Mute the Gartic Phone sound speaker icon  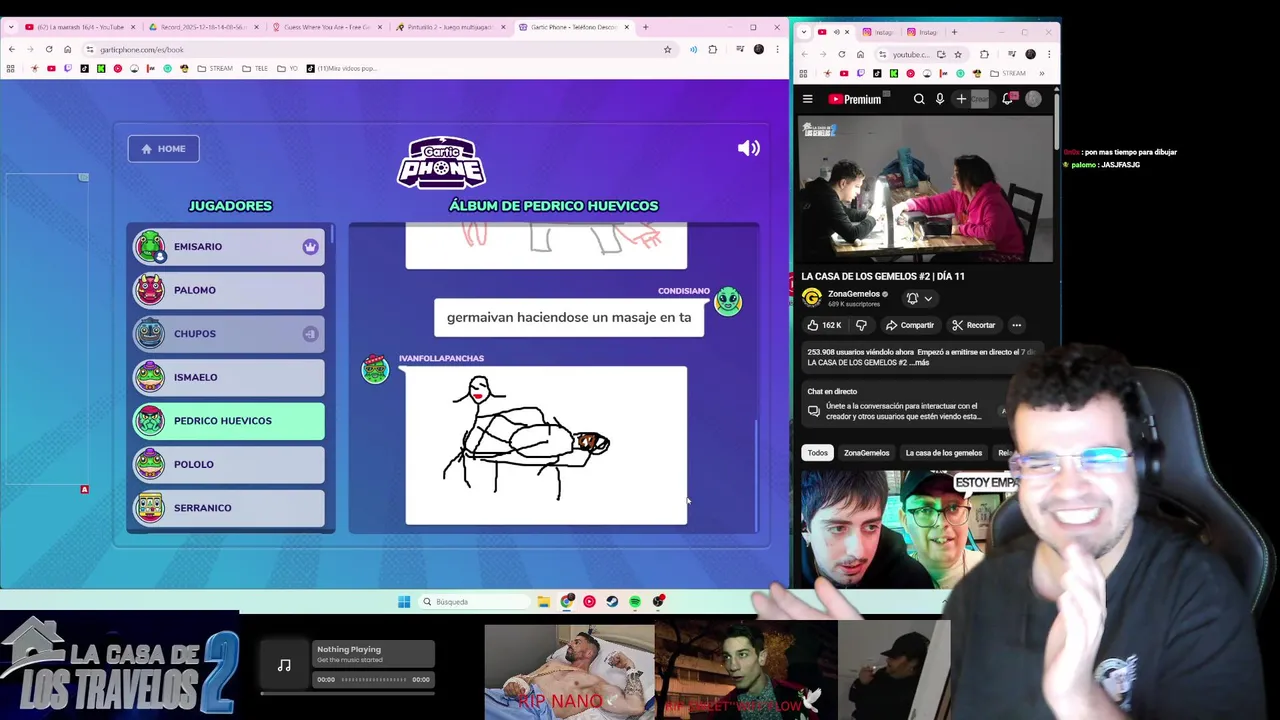(748, 148)
